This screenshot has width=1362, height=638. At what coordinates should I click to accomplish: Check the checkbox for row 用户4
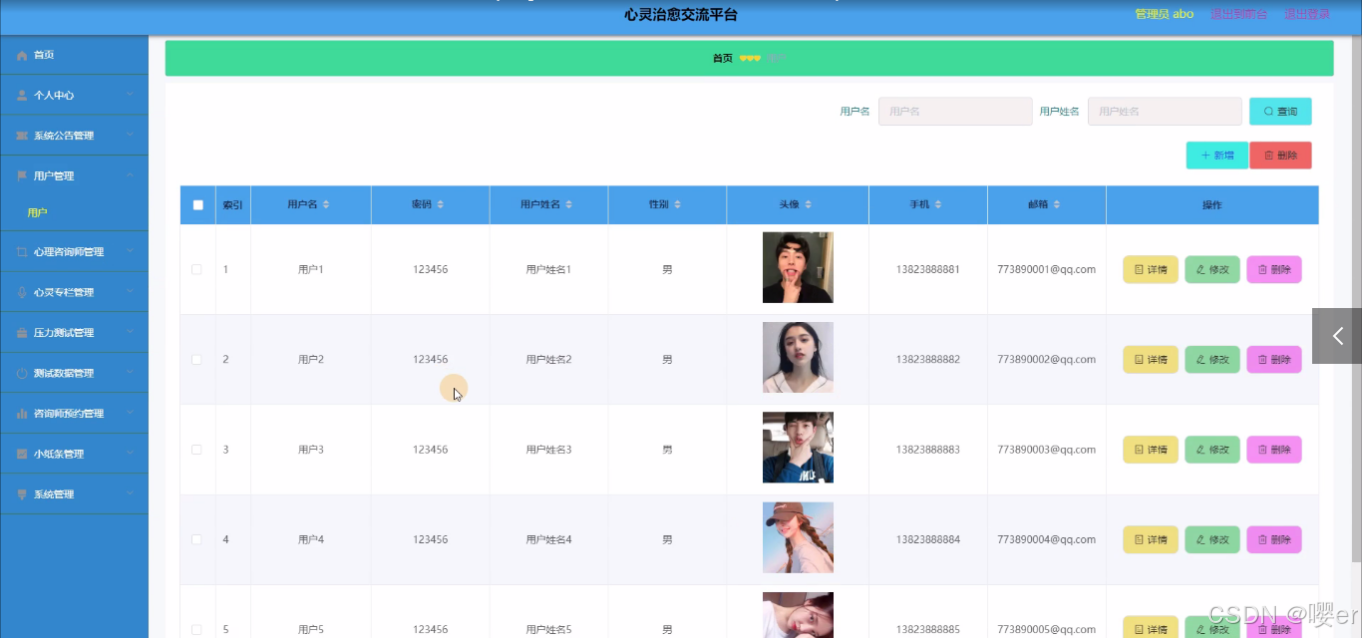pyautogui.click(x=197, y=540)
